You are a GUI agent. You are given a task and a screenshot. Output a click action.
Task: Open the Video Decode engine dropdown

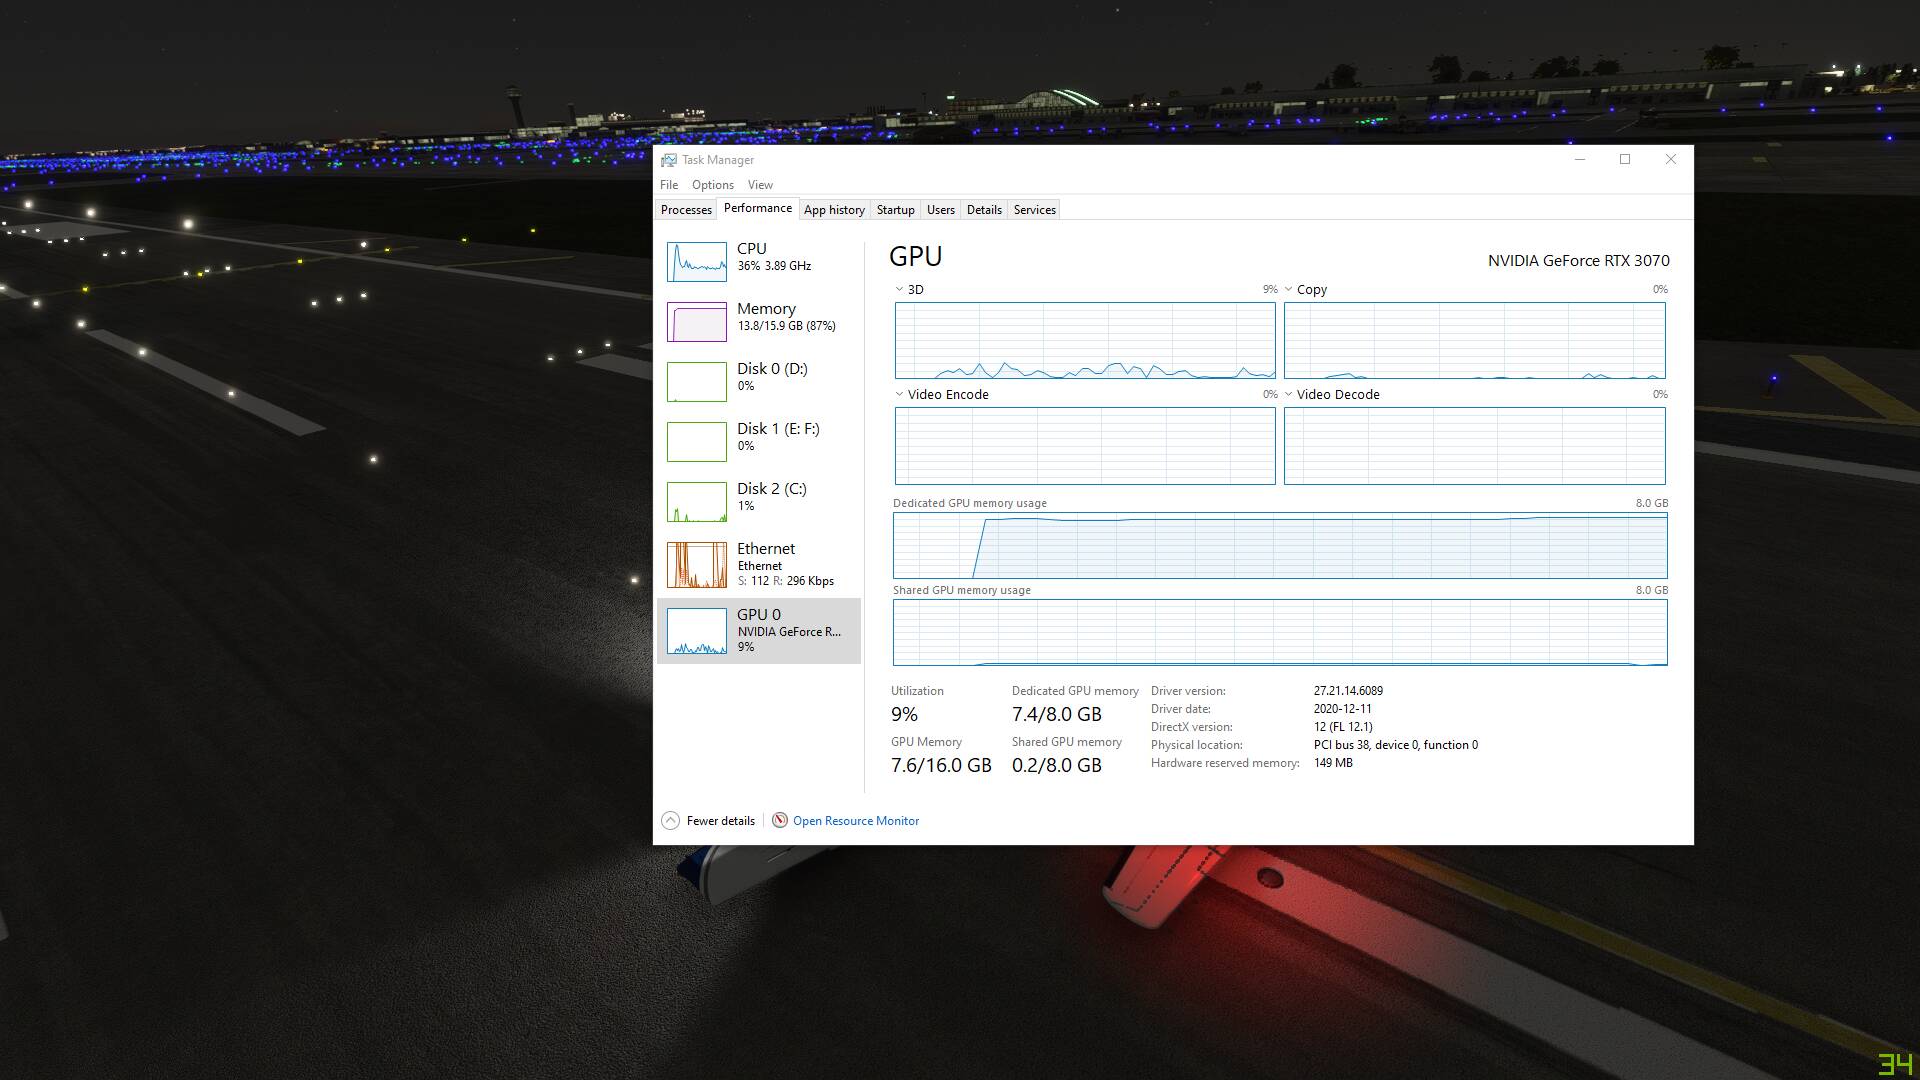[x=1288, y=394]
